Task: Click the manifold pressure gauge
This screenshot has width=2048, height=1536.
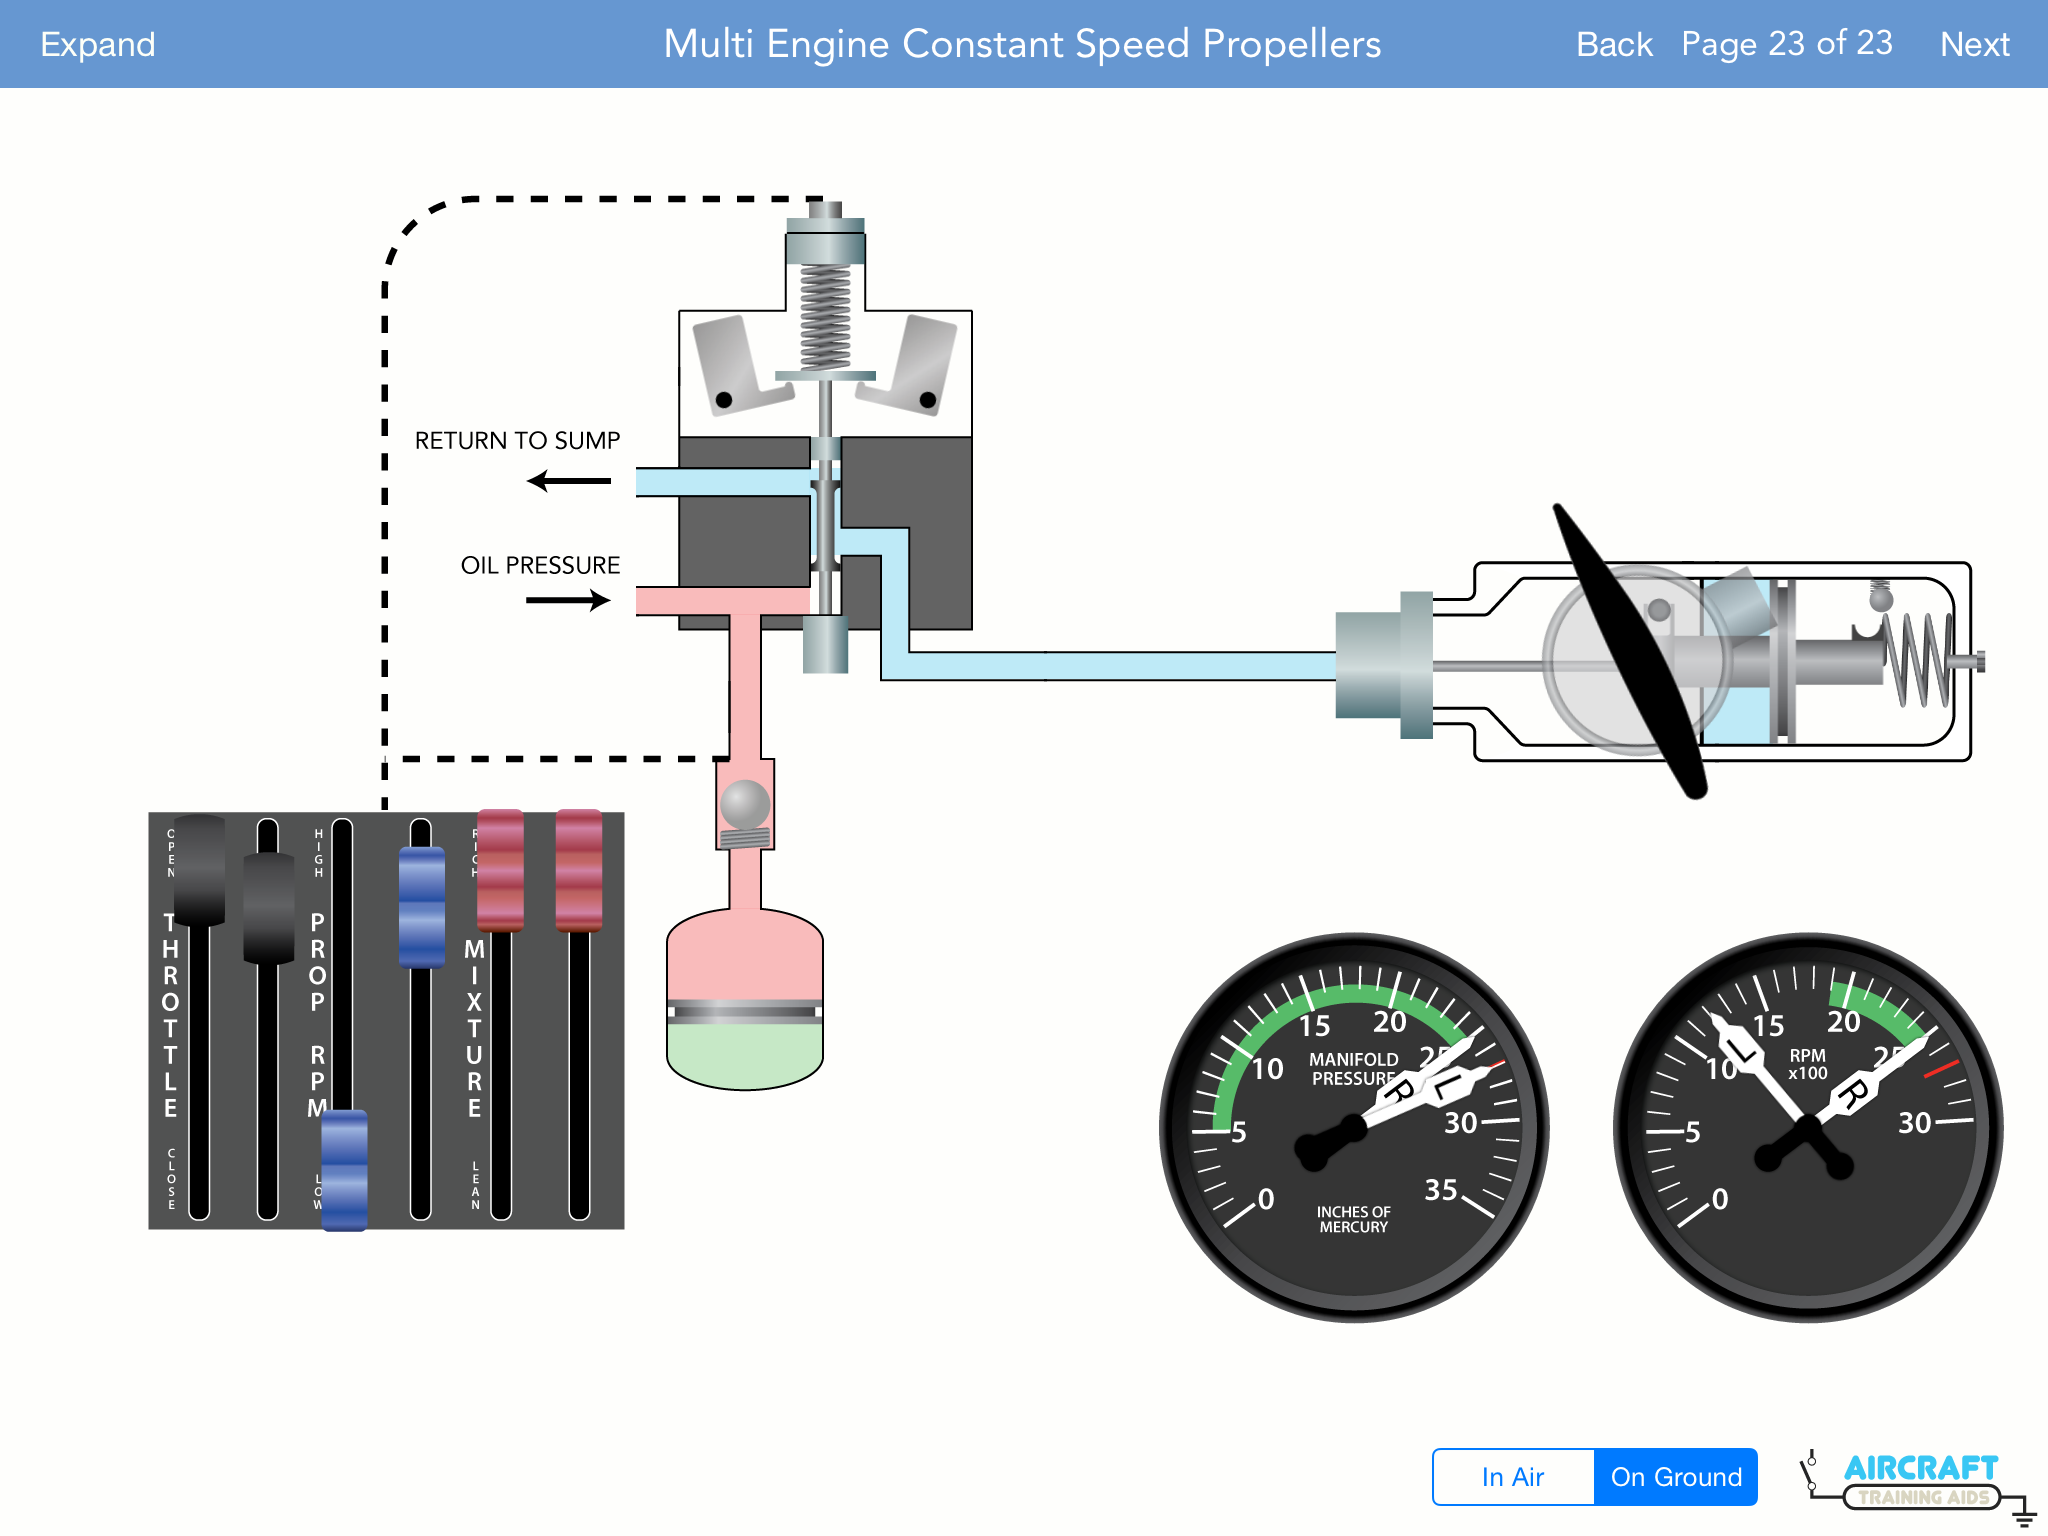Action: point(1353,1128)
